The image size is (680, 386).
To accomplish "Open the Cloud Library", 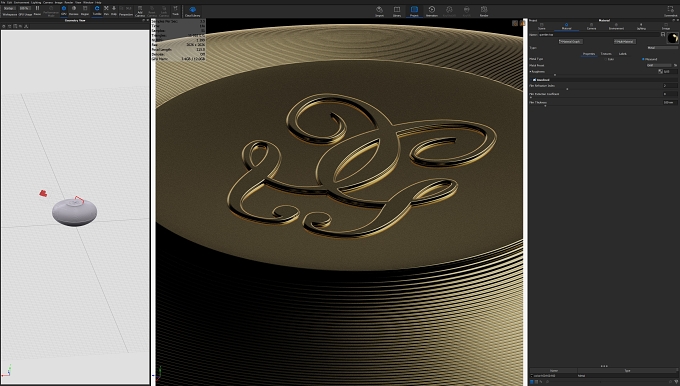I will pyautogui.click(x=193, y=11).
